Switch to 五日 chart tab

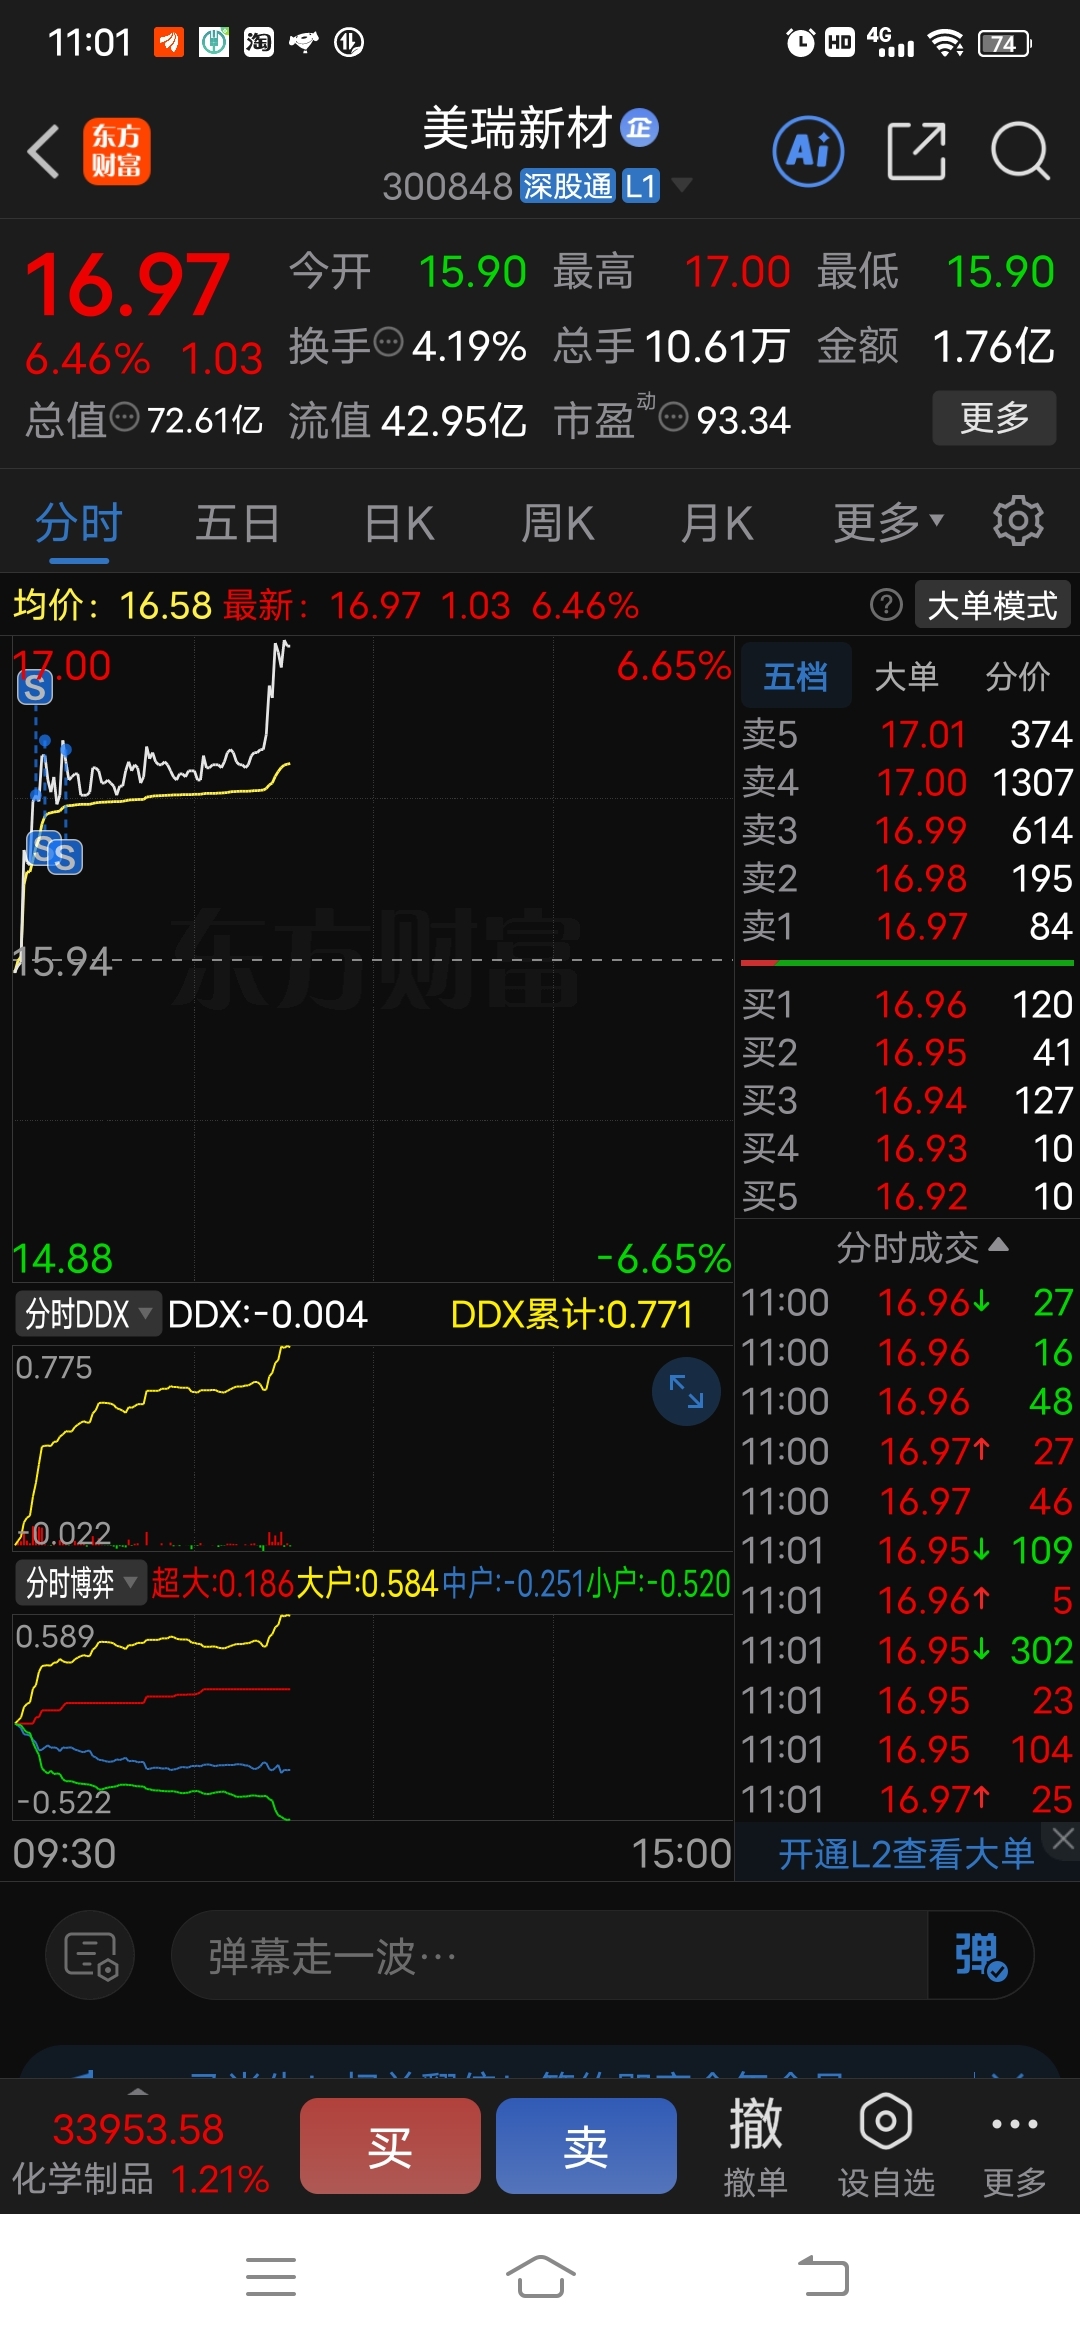click(x=237, y=522)
